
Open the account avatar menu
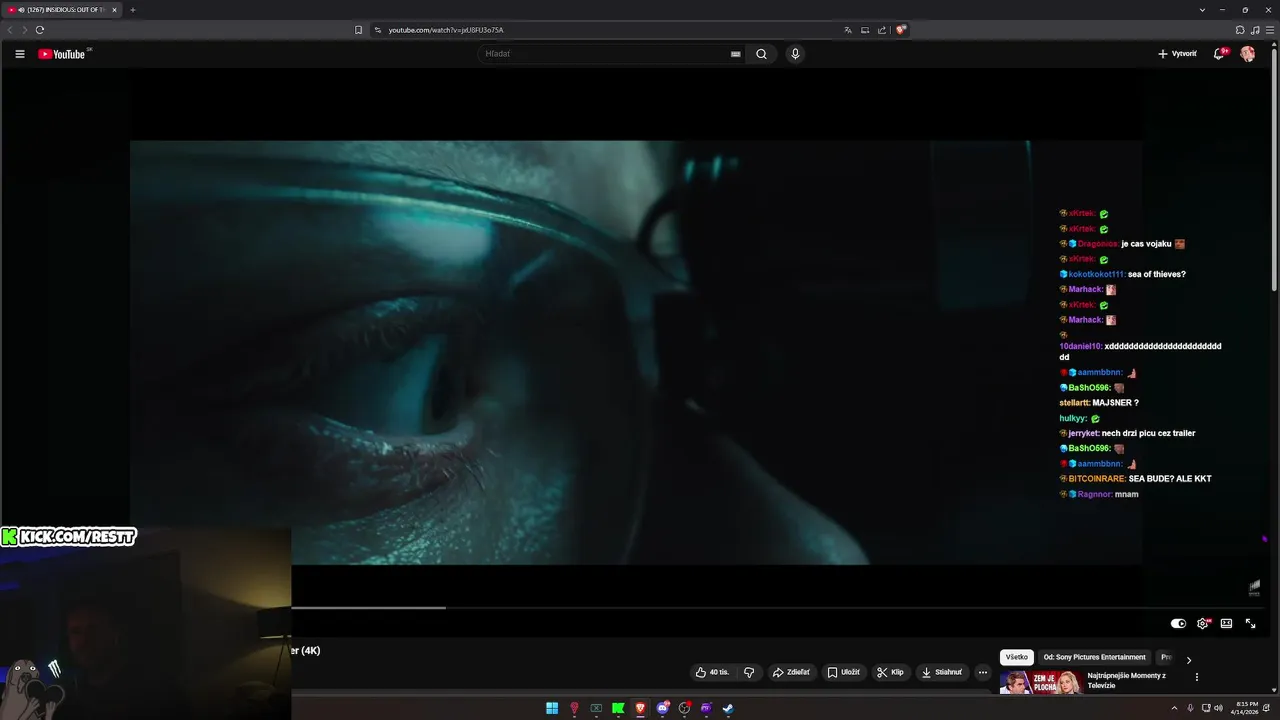pos(1248,54)
